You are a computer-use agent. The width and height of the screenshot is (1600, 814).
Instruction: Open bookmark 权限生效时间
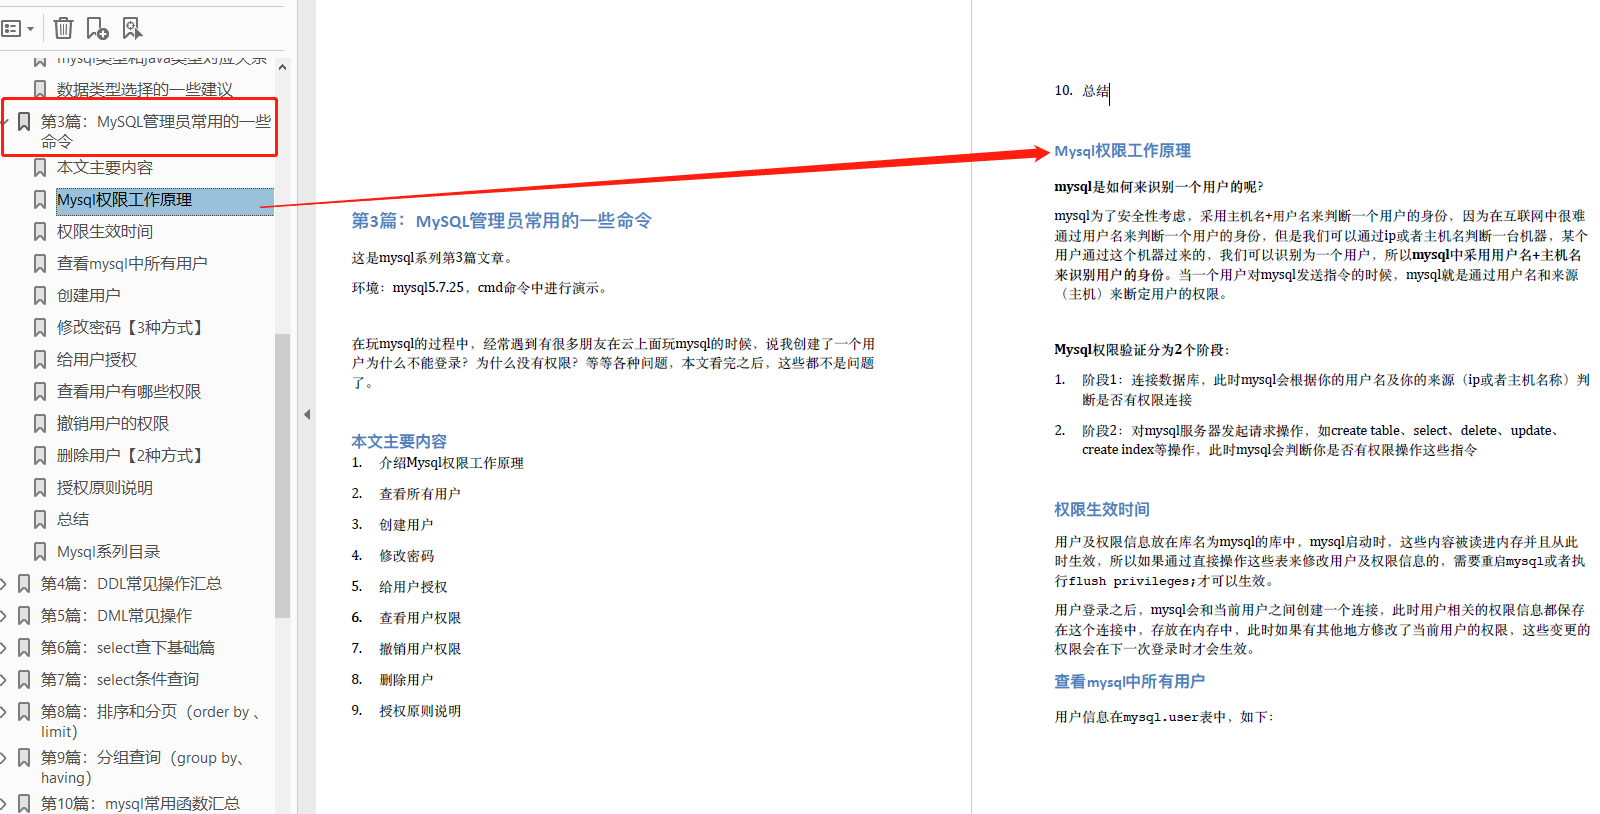click(x=105, y=232)
